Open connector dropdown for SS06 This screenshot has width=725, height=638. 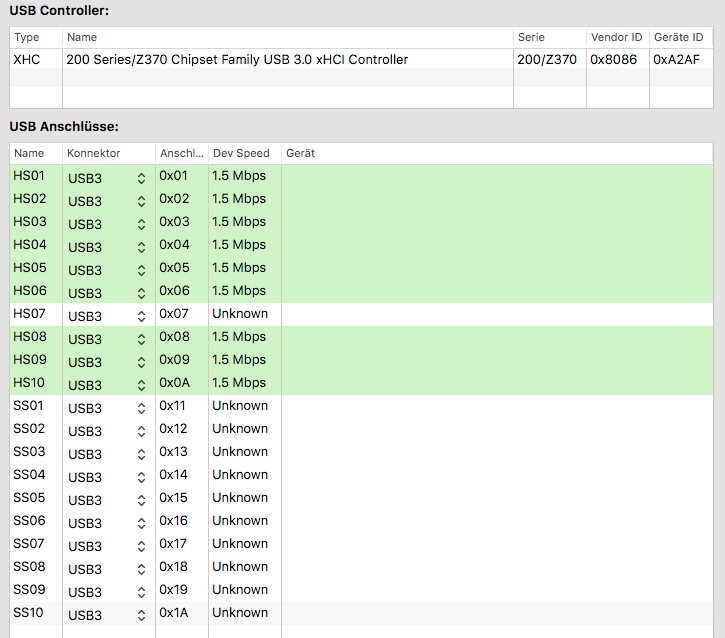(x=107, y=523)
